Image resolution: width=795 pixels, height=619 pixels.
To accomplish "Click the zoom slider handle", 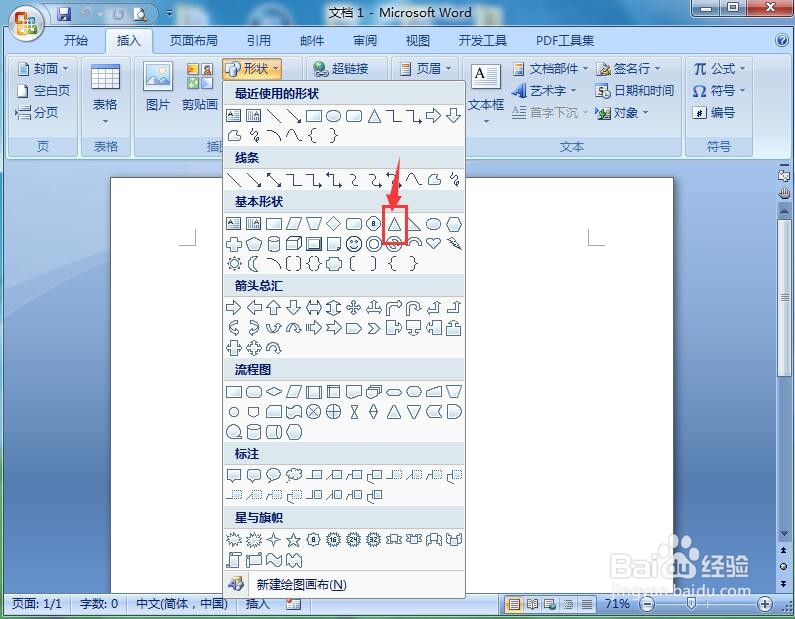I will tap(691, 603).
